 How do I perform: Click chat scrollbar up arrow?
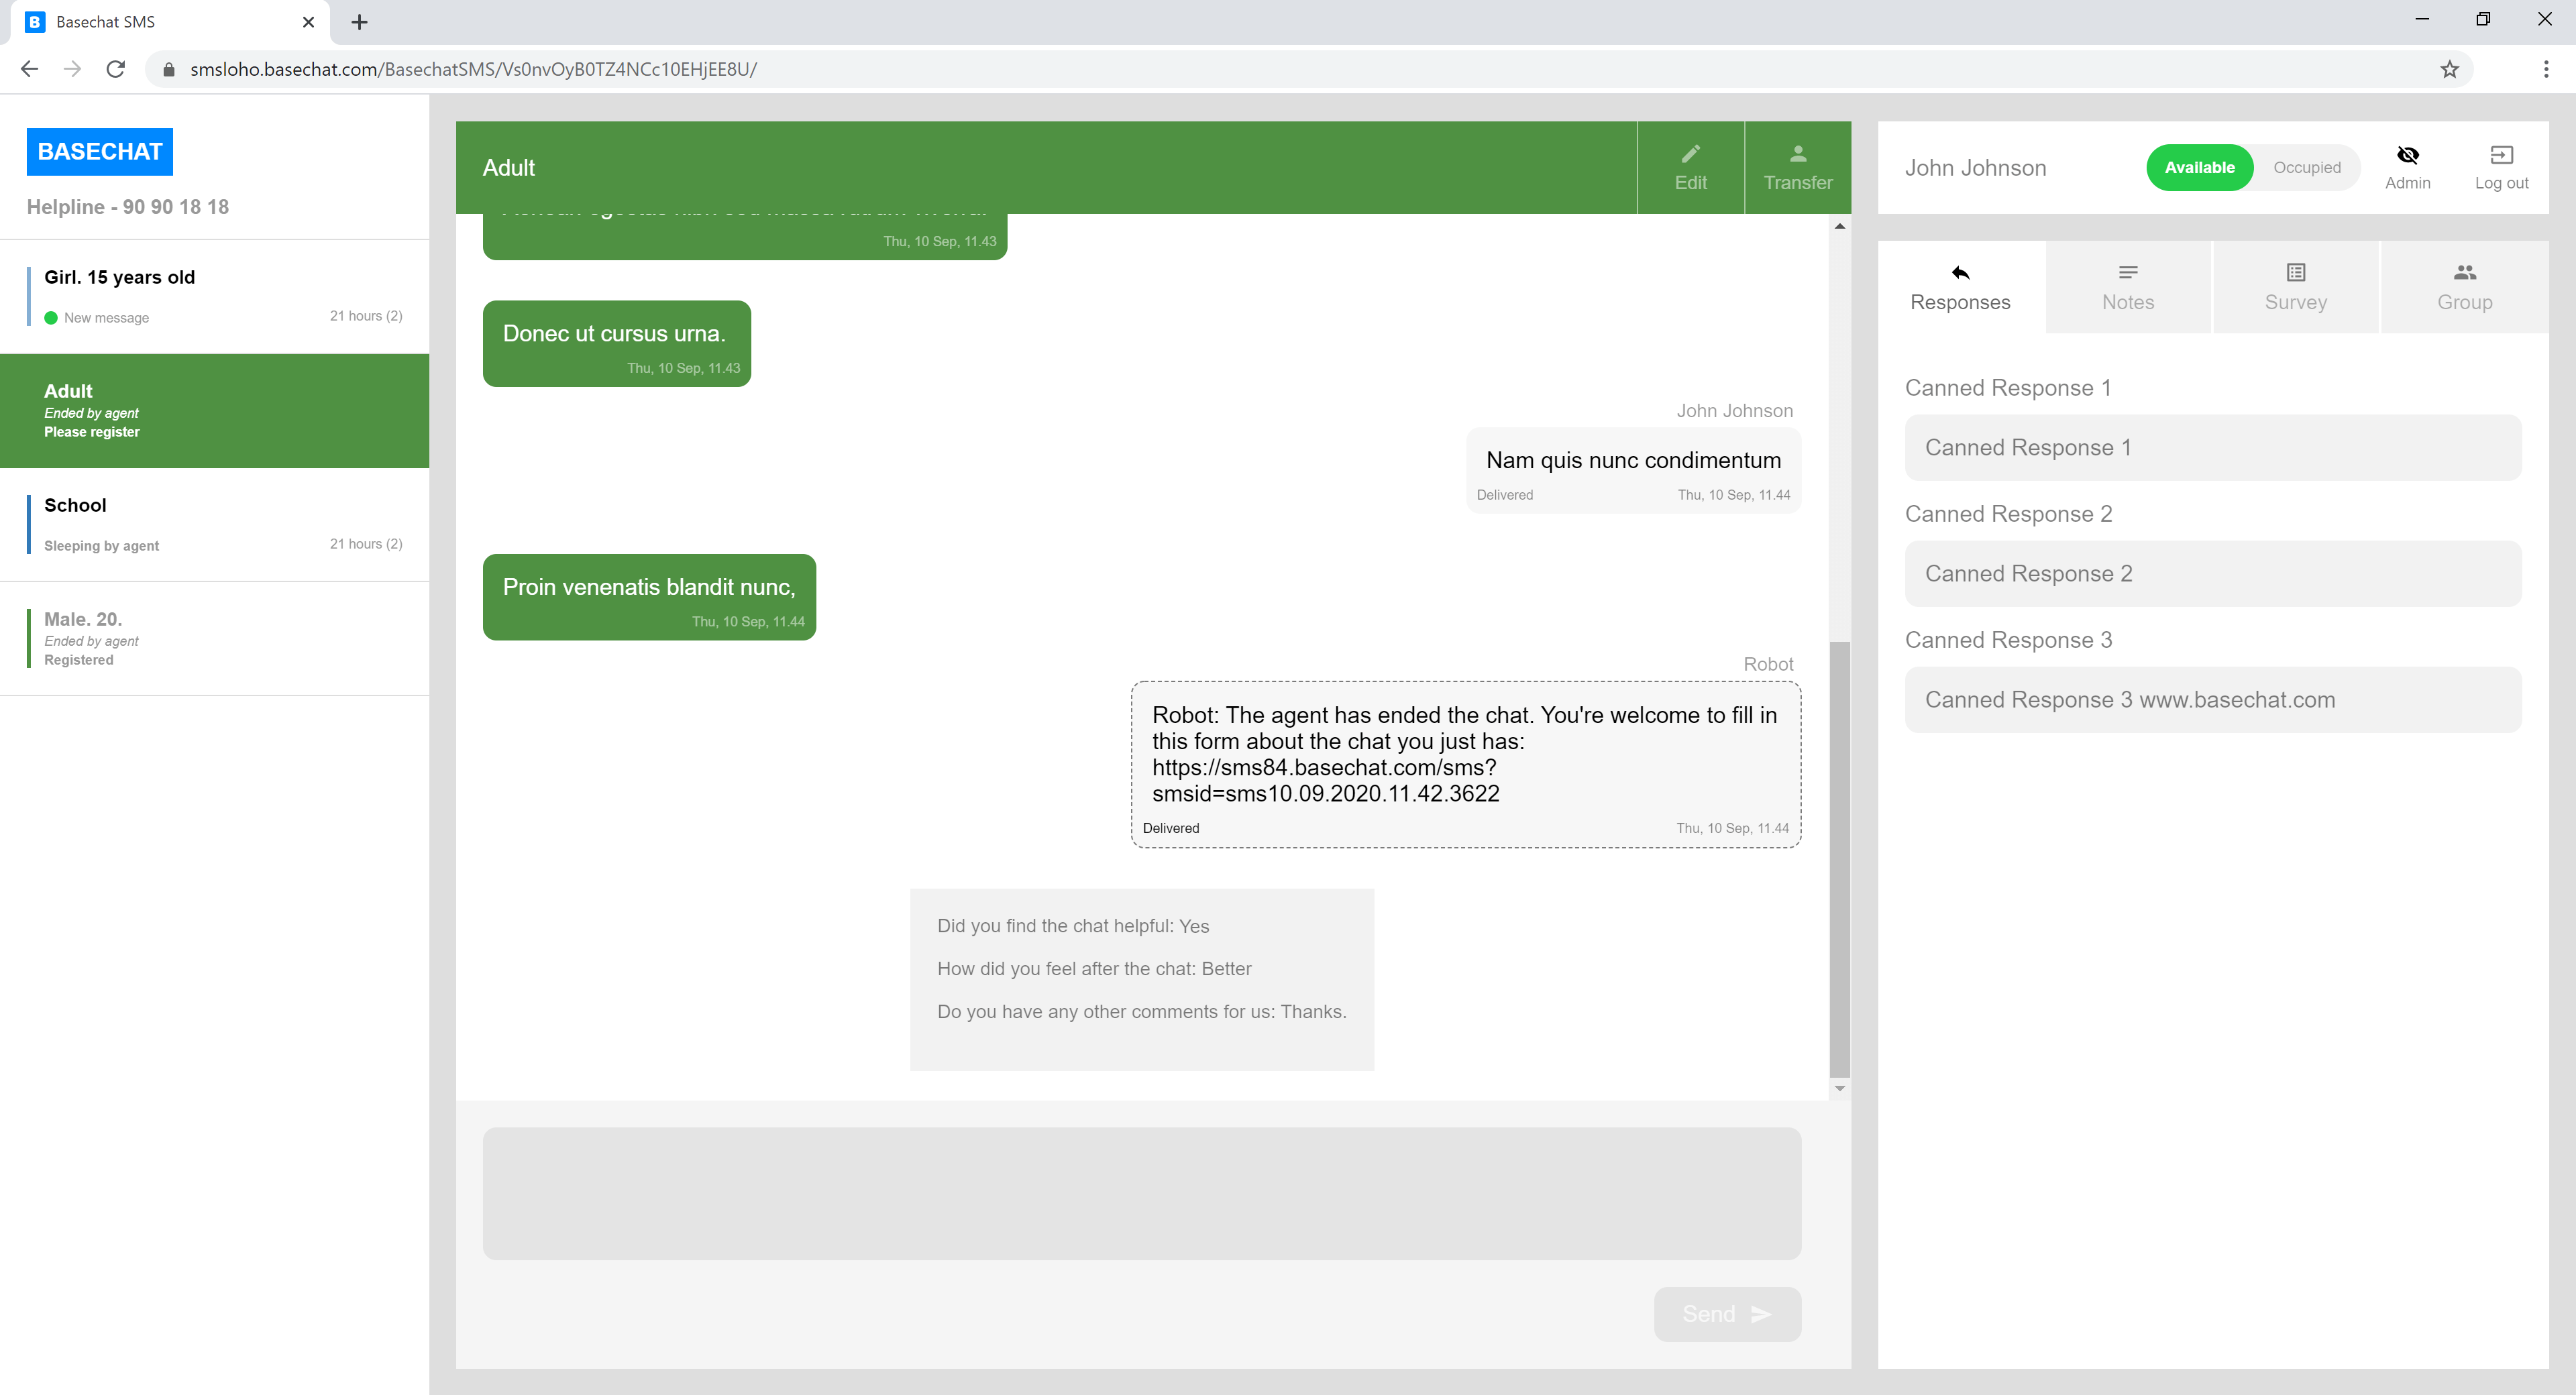point(1839,226)
